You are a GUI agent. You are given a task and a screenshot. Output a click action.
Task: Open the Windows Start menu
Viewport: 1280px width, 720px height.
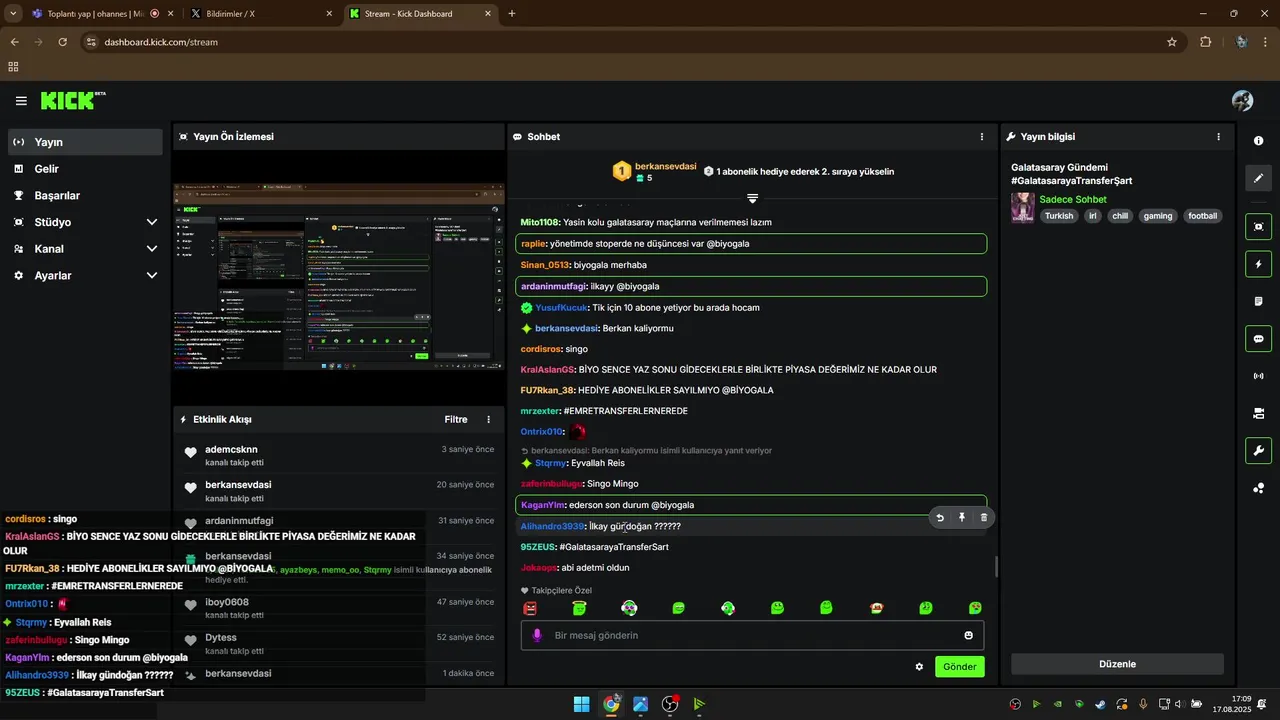[x=581, y=704]
